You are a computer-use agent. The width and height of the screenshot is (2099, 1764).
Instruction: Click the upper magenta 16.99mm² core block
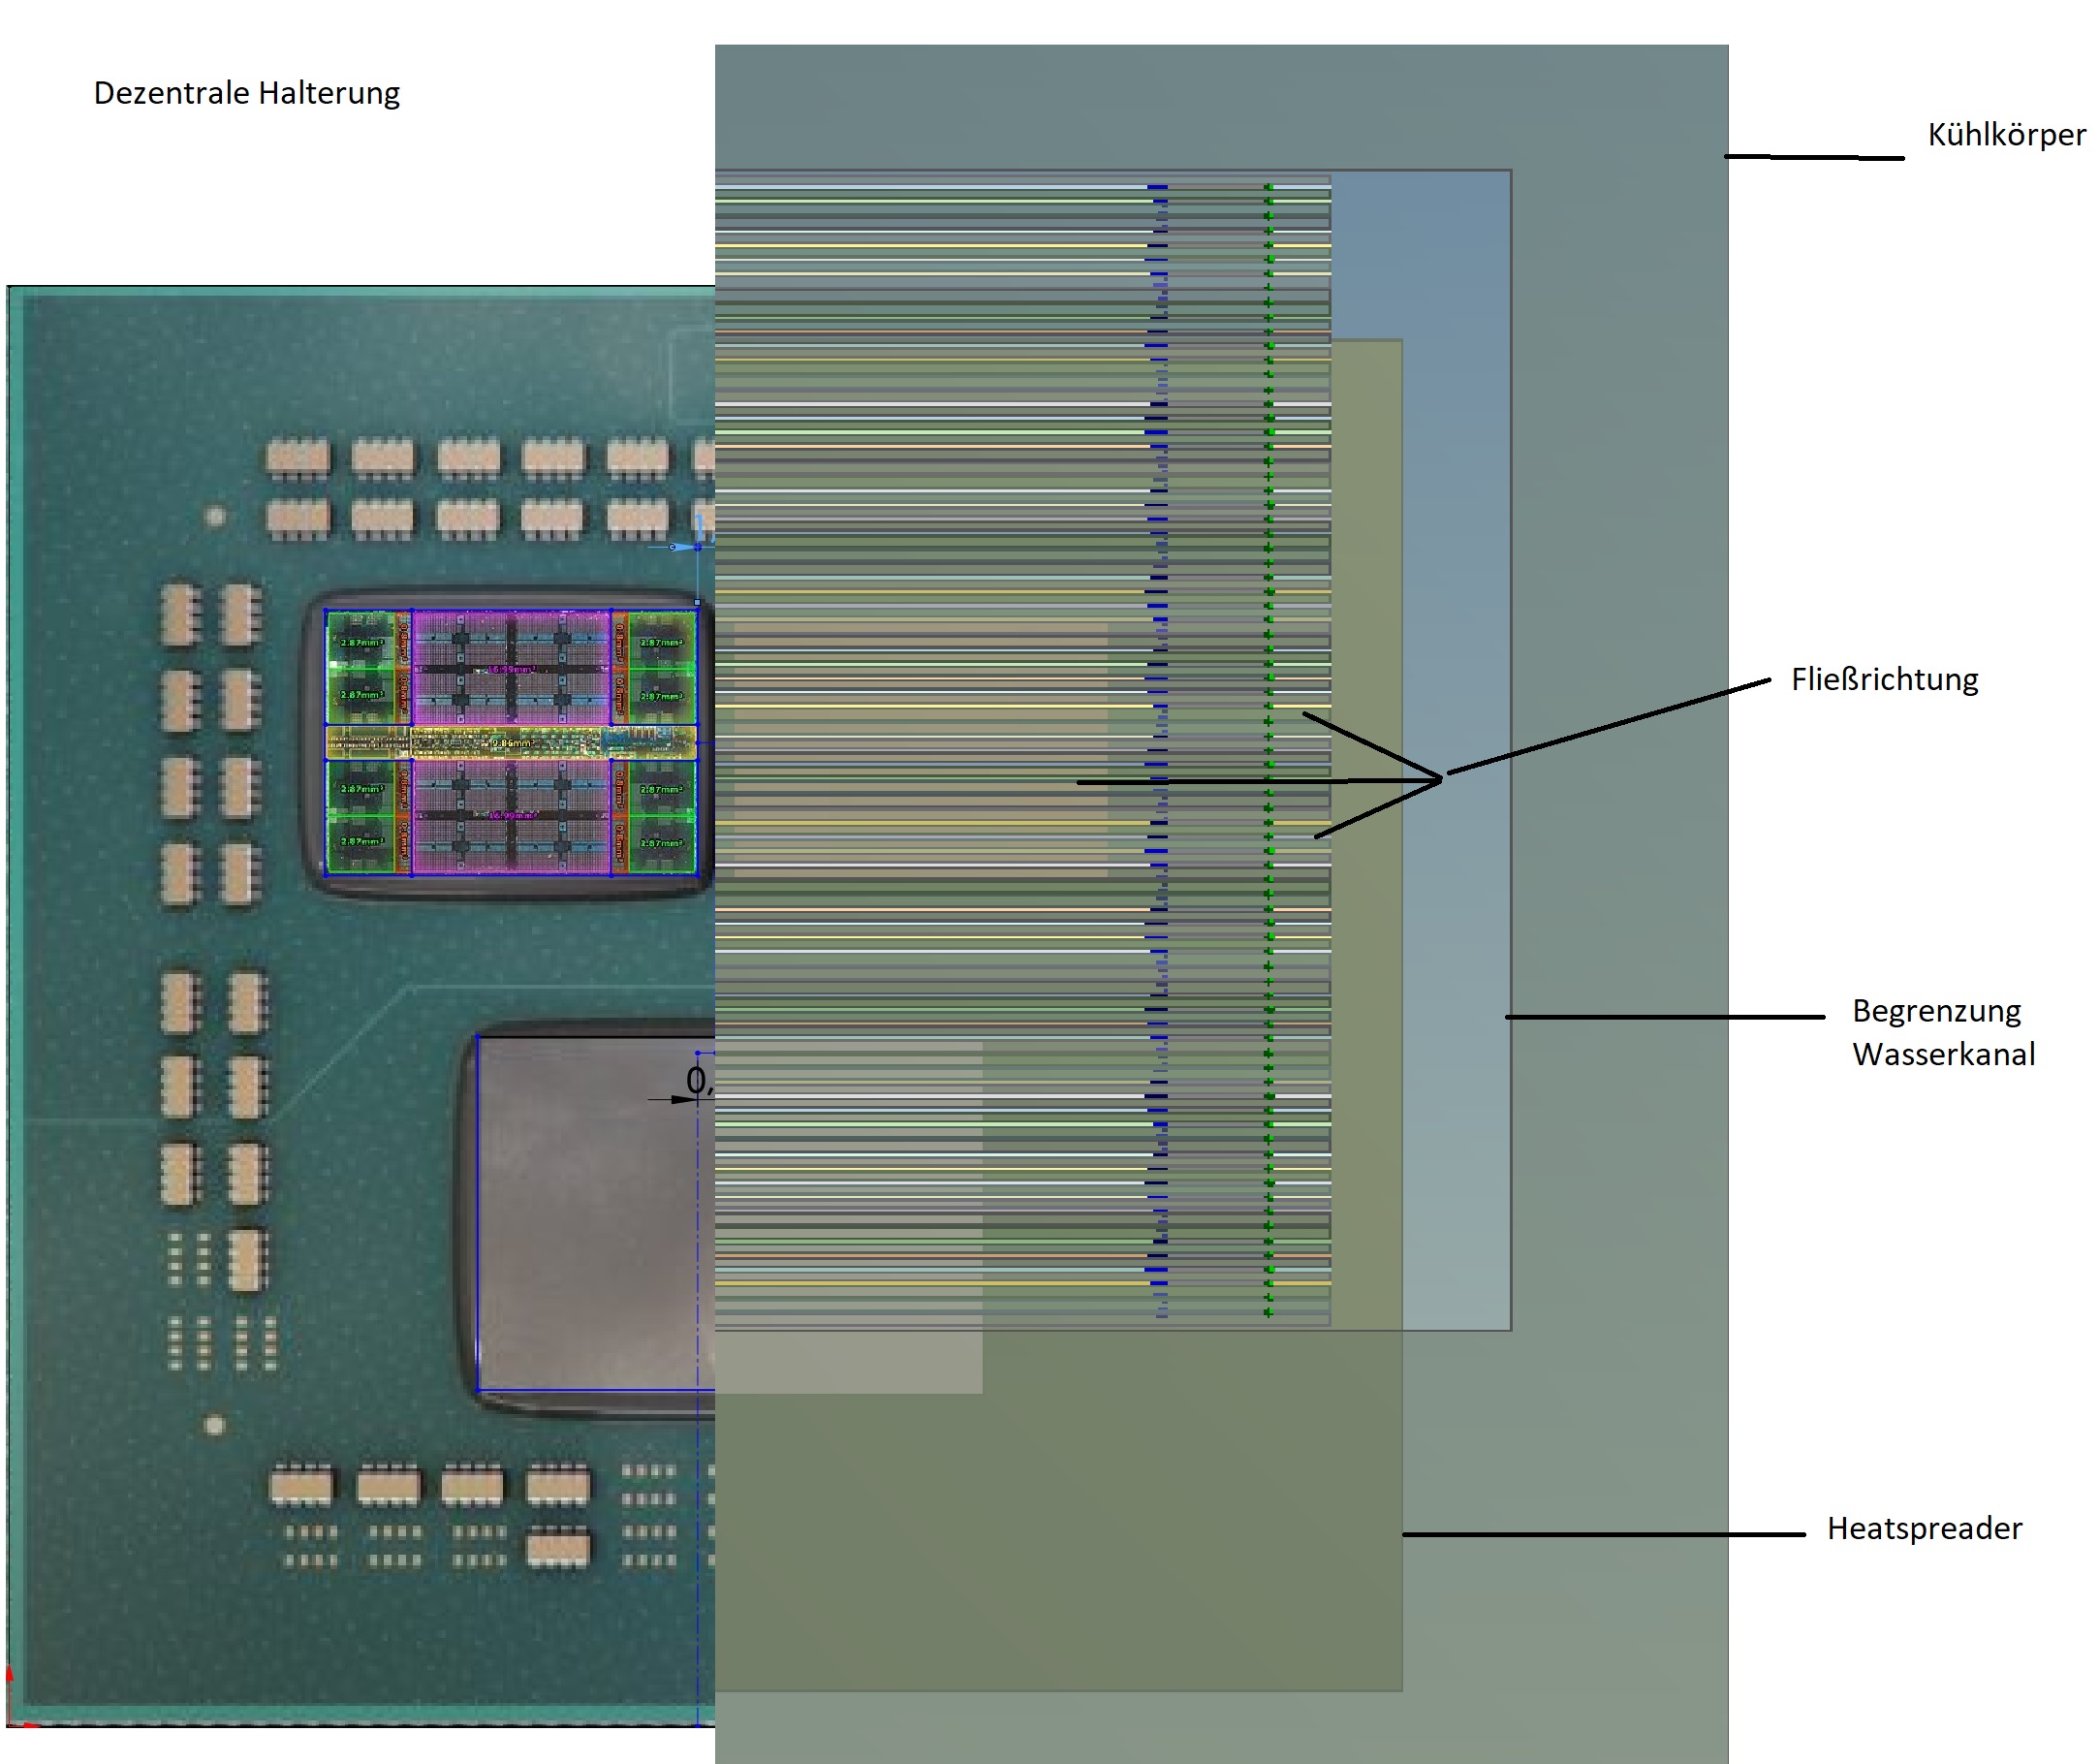(510, 668)
